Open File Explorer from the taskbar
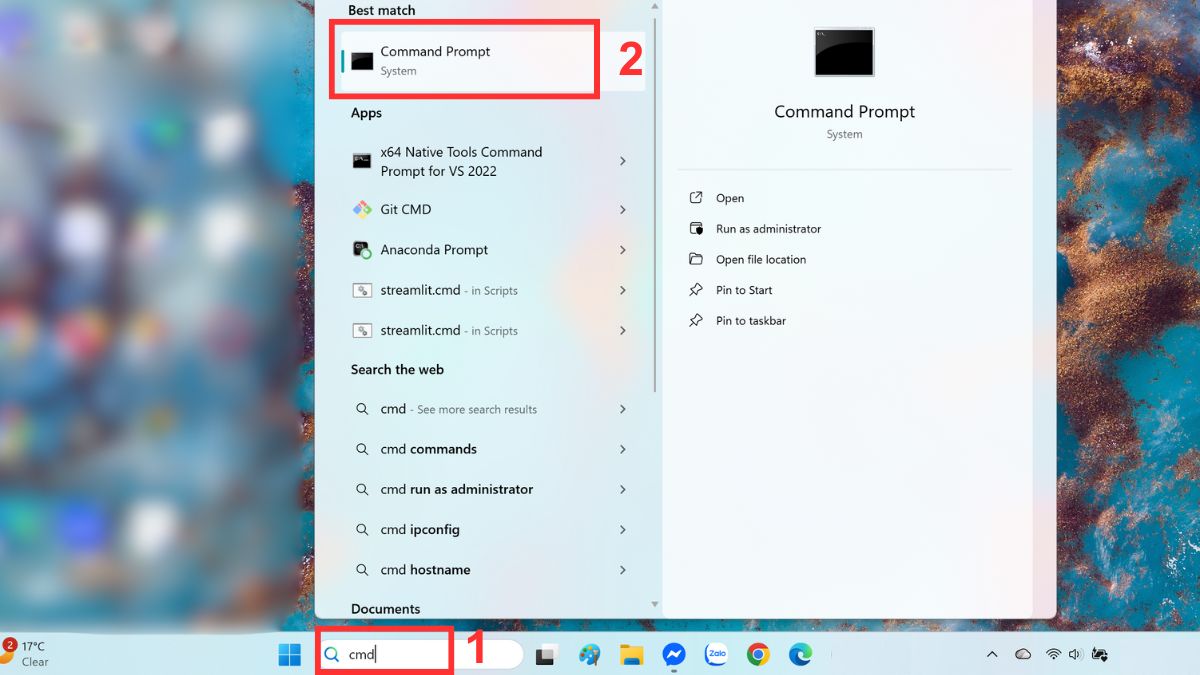Viewport: 1200px width, 675px height. pyautogui.click(x=631, y=655)
